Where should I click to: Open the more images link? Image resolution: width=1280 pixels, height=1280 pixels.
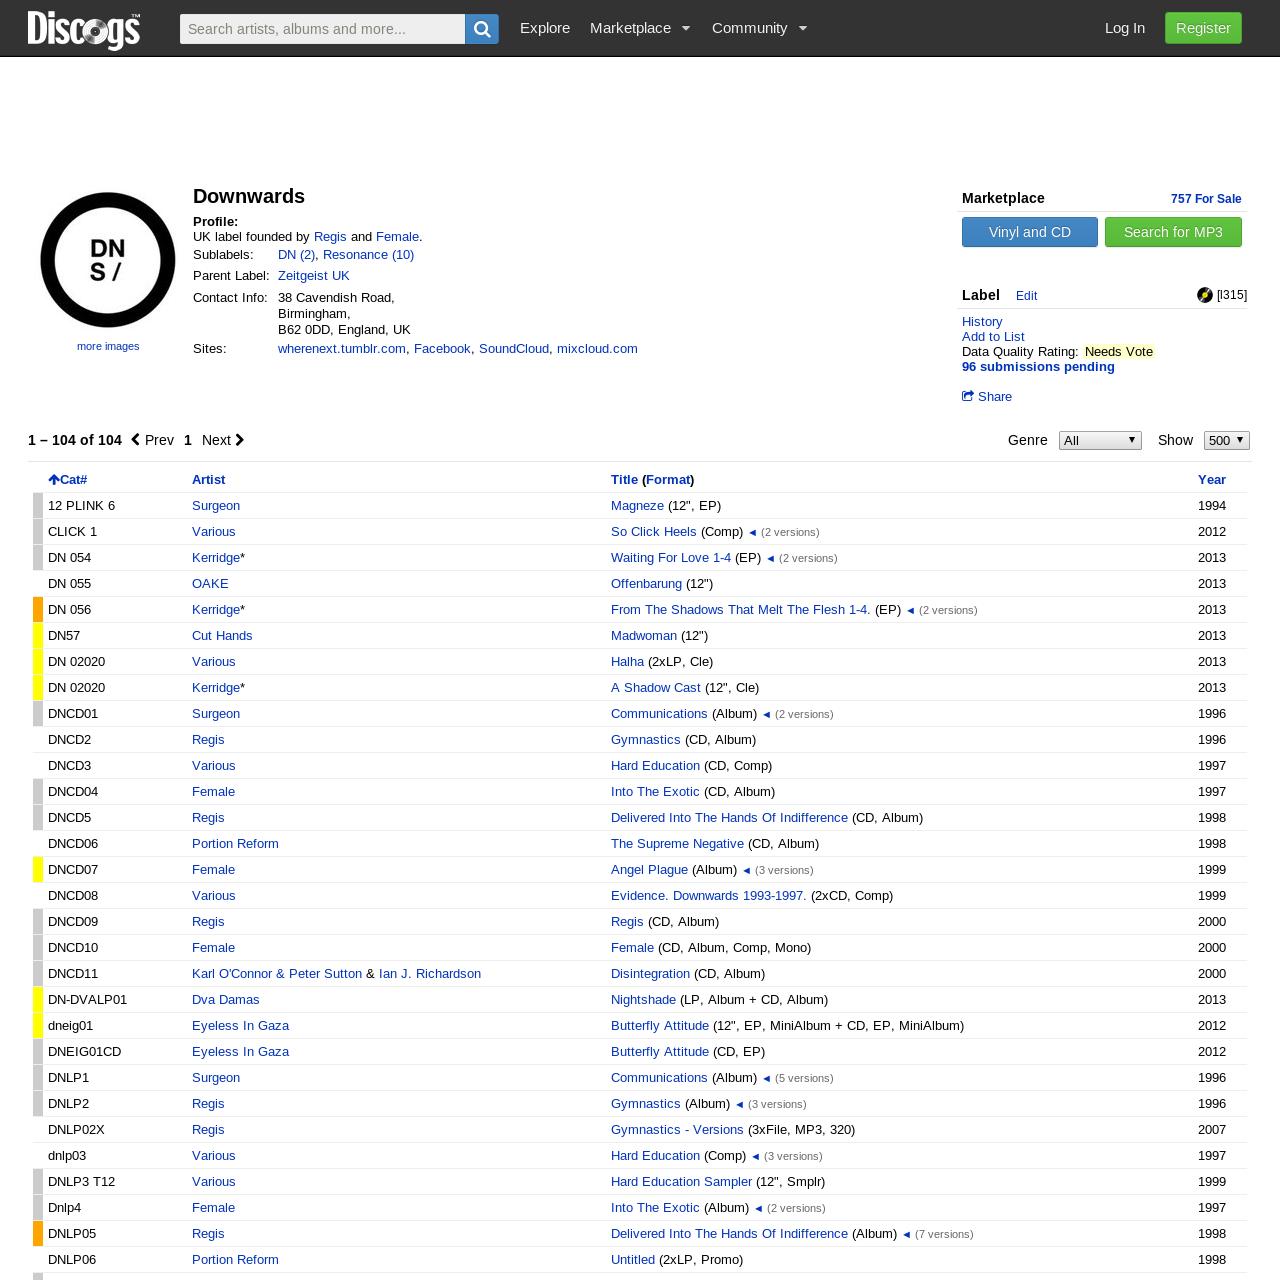[x=108, y=346]
